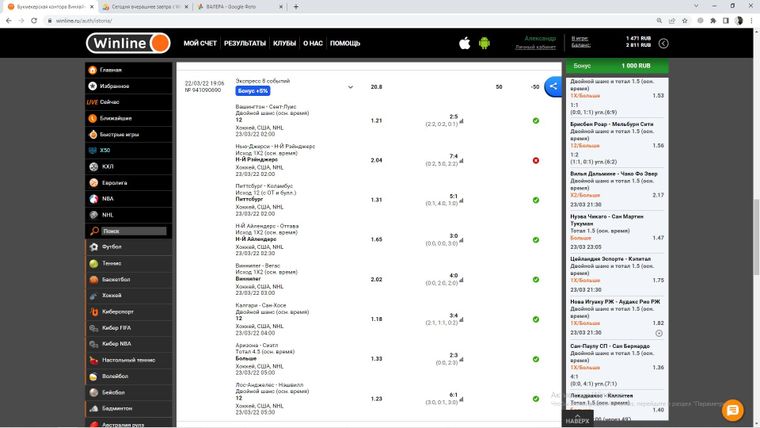Click the Баланс link in the header
The width and height of the screenshot is (760, 428).
coord(581,45)
